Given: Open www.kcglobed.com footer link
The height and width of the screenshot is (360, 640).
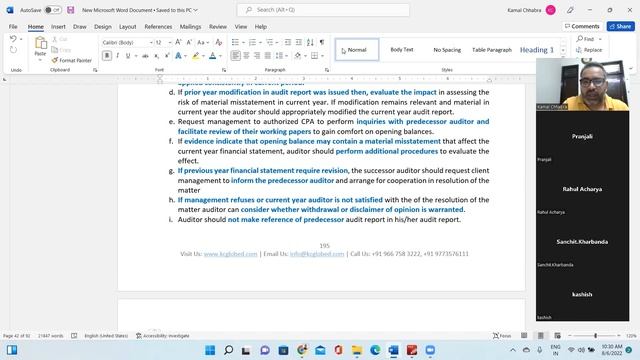Looking at the screenshot, I should pyautogui.click(x=231, y=254).
